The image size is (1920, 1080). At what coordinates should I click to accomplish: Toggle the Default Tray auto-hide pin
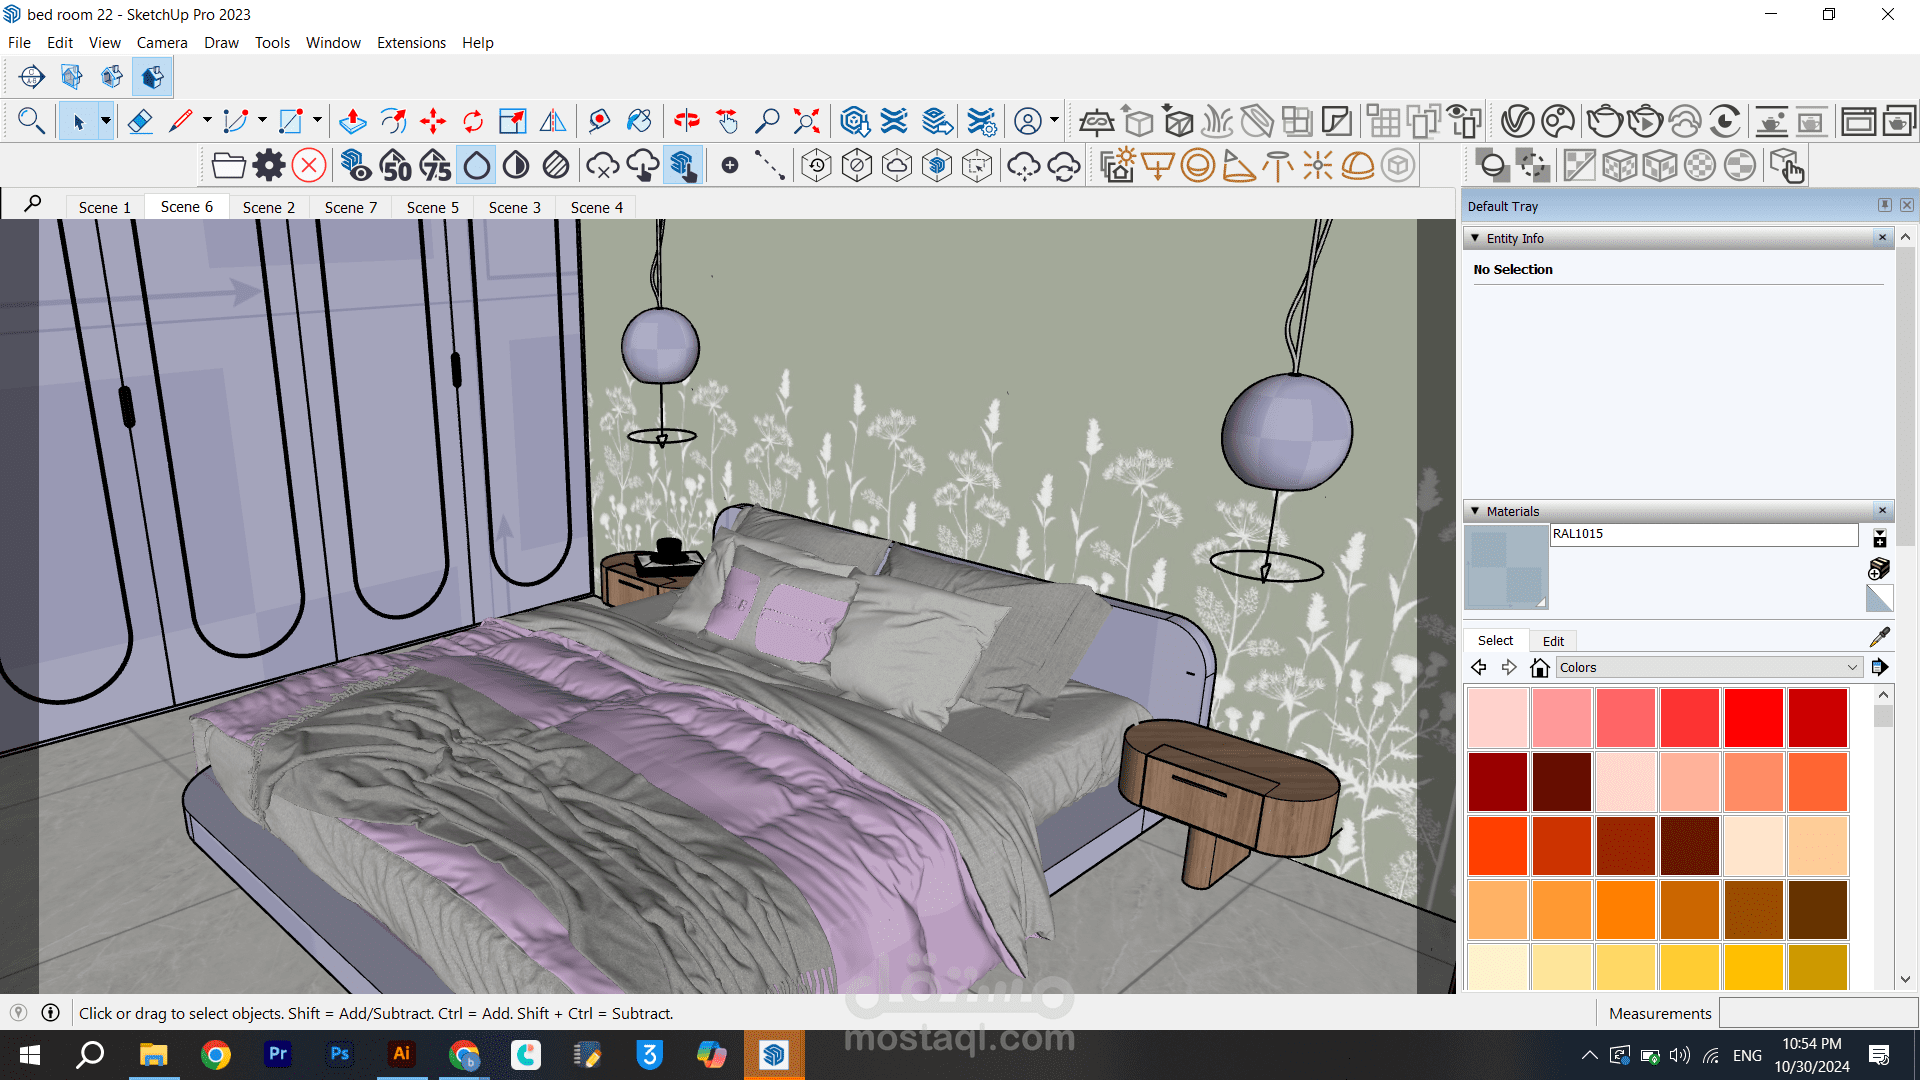1884,205
